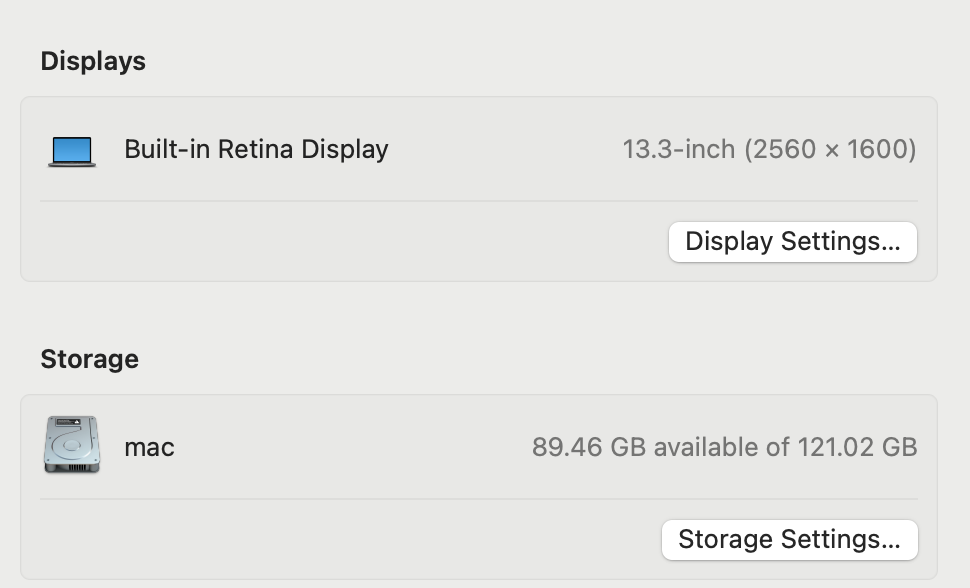Image resolution: width=970 pixels, height=588 pixels.
Task: Click the disk icon next to mac volume
Action: coord(71,444)
